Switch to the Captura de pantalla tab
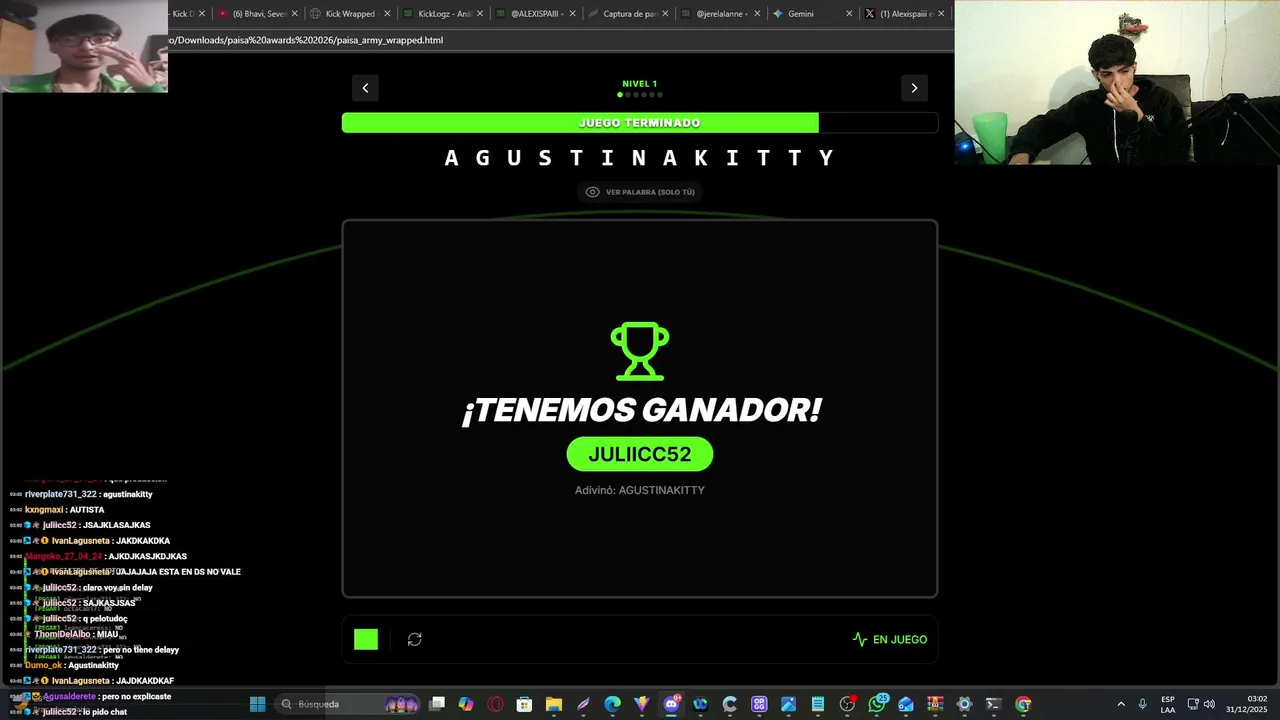This screenshot has width=1280, height=720. click(628, 14)
